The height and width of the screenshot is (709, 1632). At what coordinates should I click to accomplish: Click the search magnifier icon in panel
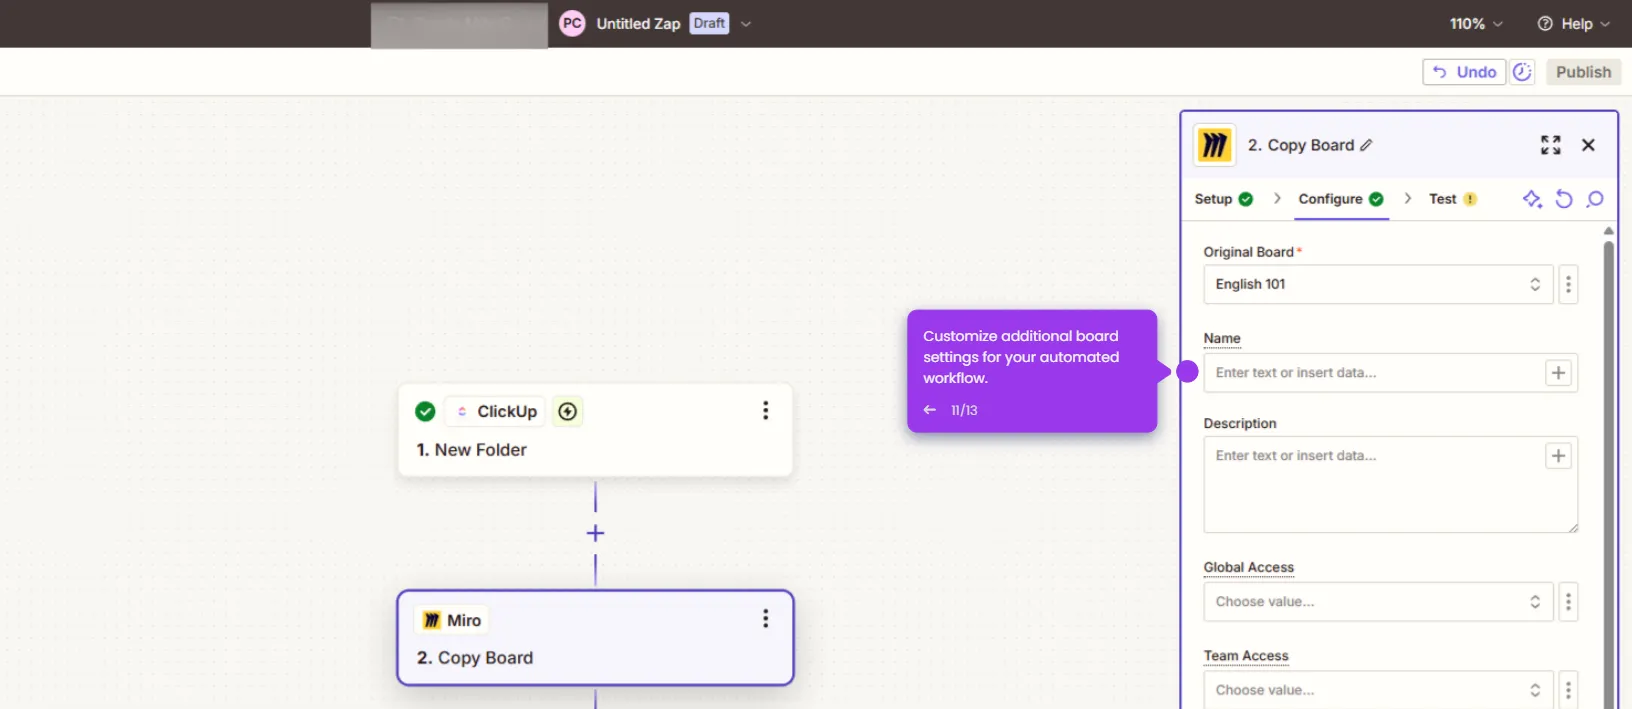coord(1595,199)
